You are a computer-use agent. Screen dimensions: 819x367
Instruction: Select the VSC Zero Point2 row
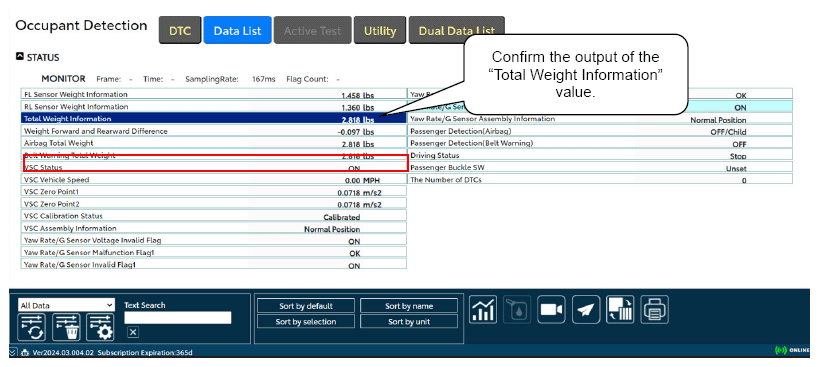click(214, 204)
